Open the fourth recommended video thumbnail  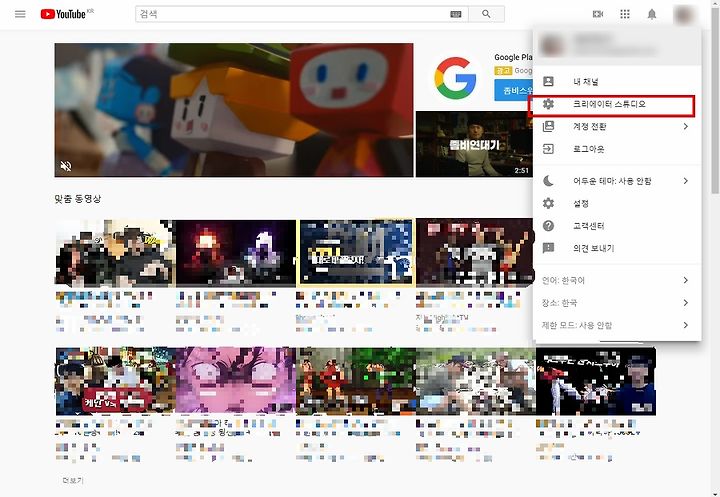pyautogui.click(x=475, y=253)
